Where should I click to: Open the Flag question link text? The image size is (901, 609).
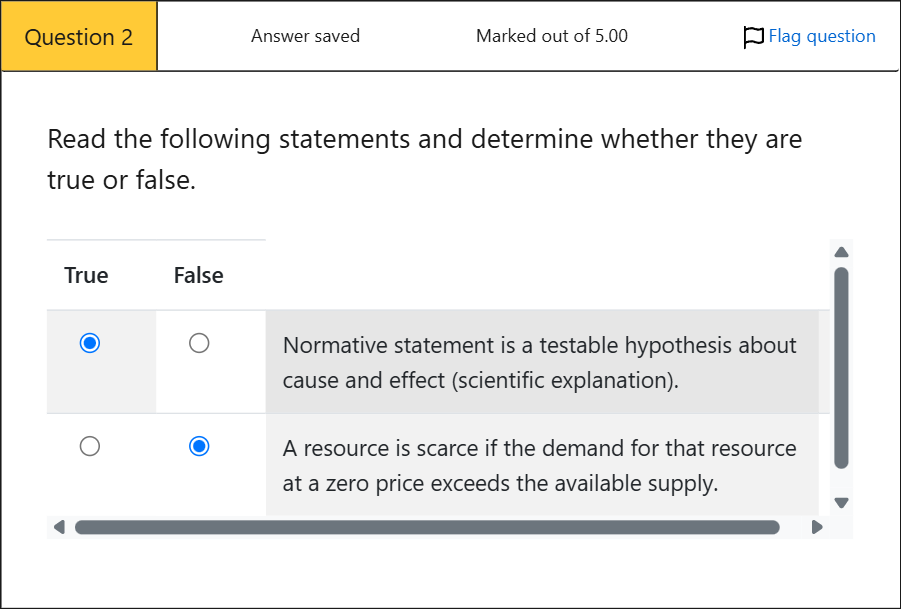(x=821, y=37)
